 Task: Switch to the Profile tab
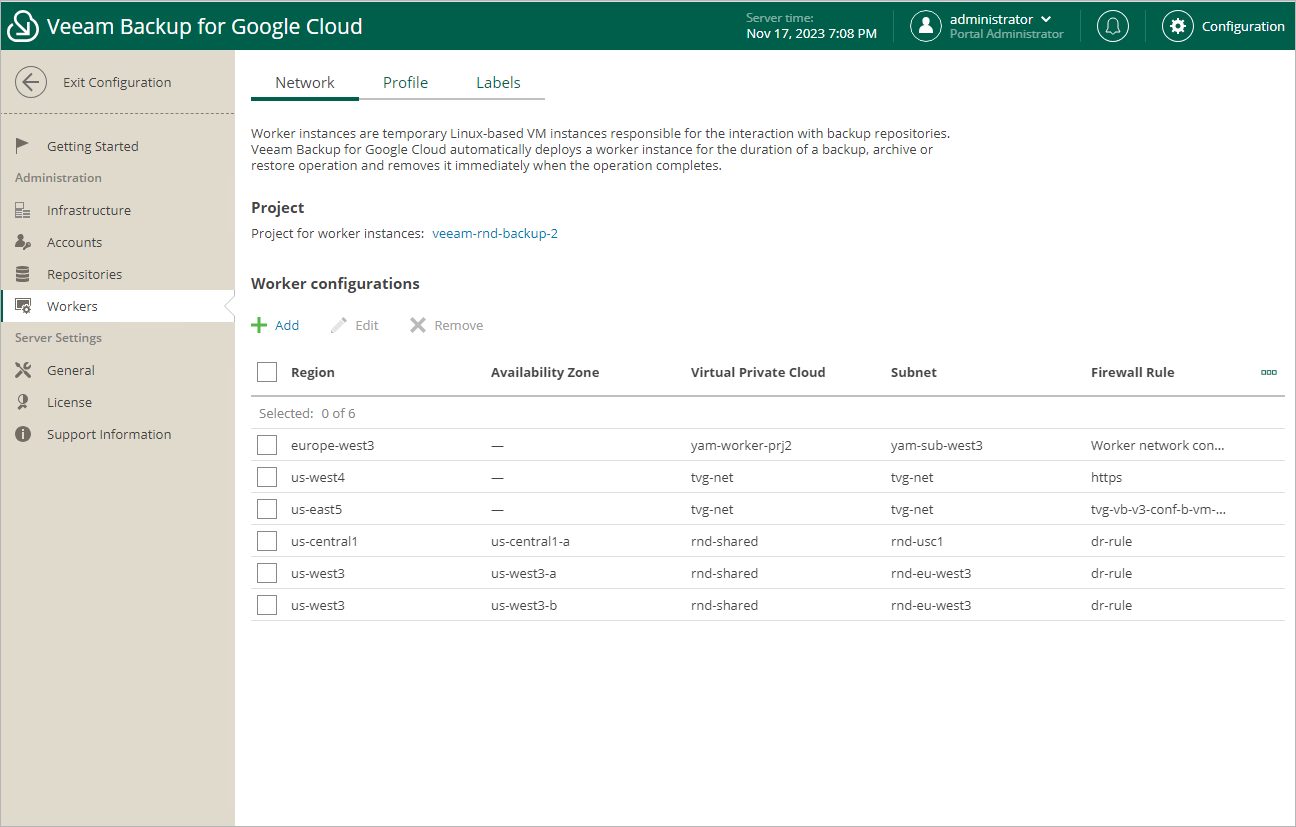[405, 83]
